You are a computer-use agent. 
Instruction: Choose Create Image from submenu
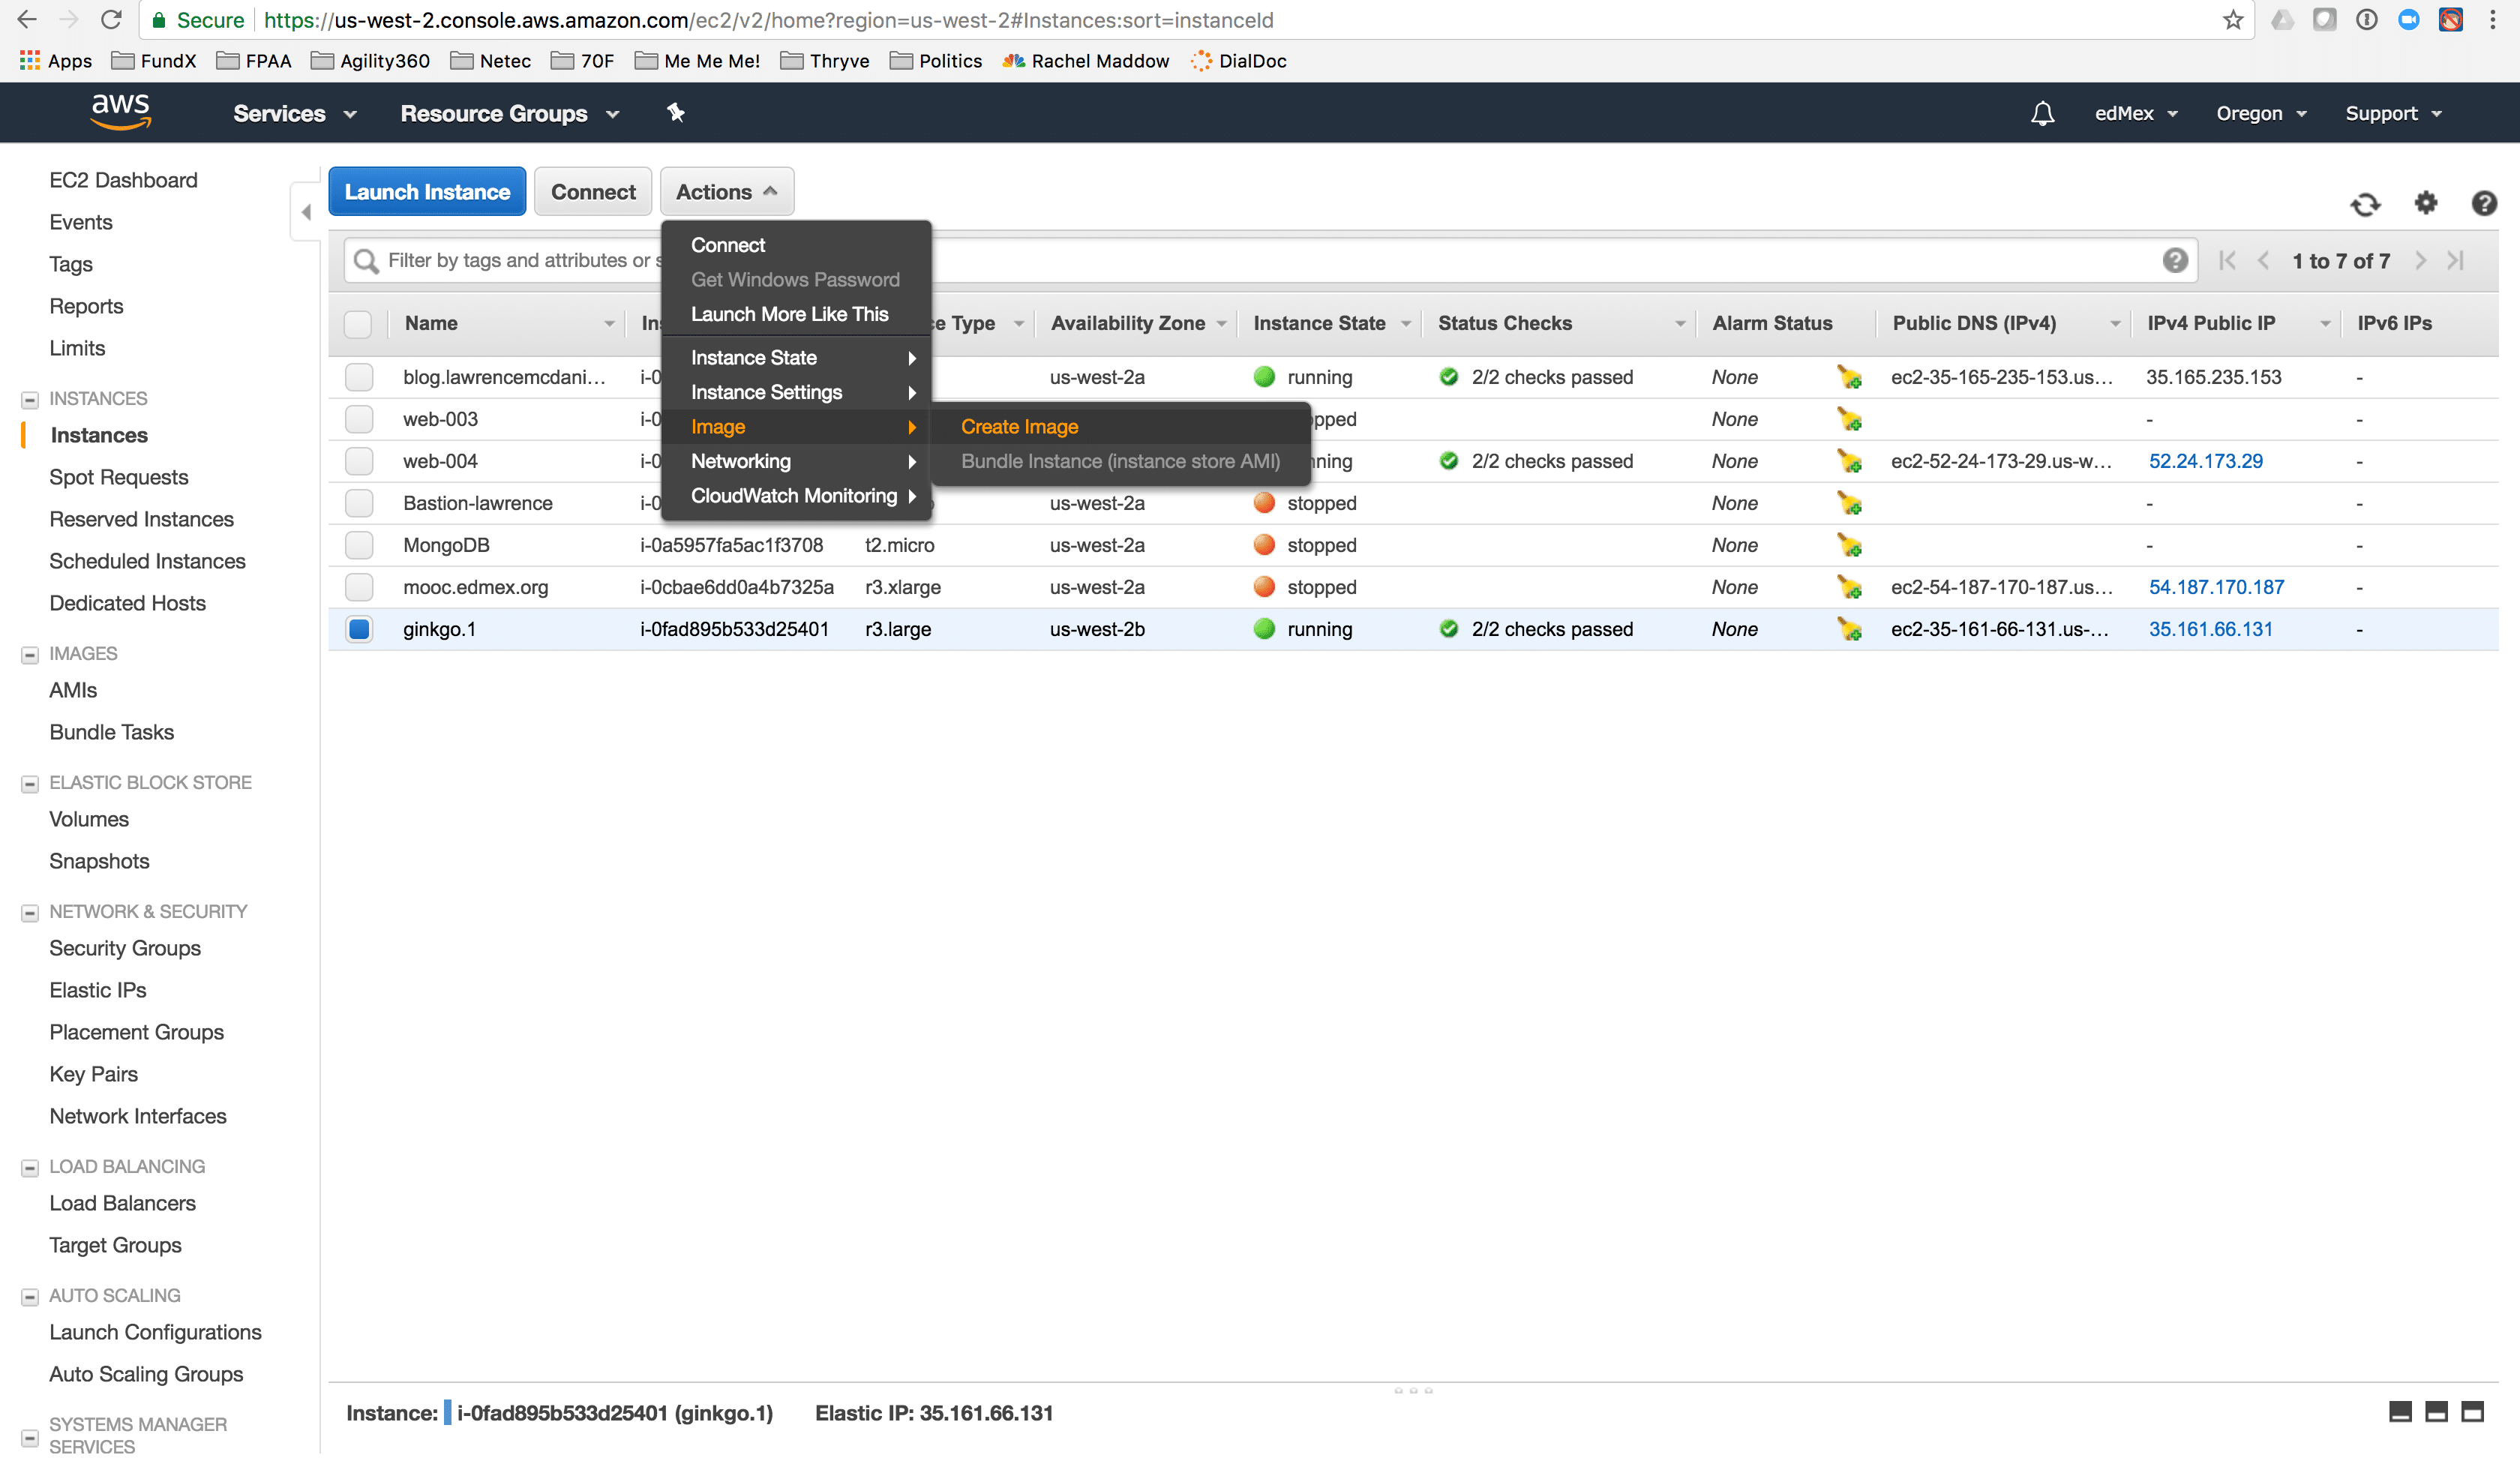1120,427
